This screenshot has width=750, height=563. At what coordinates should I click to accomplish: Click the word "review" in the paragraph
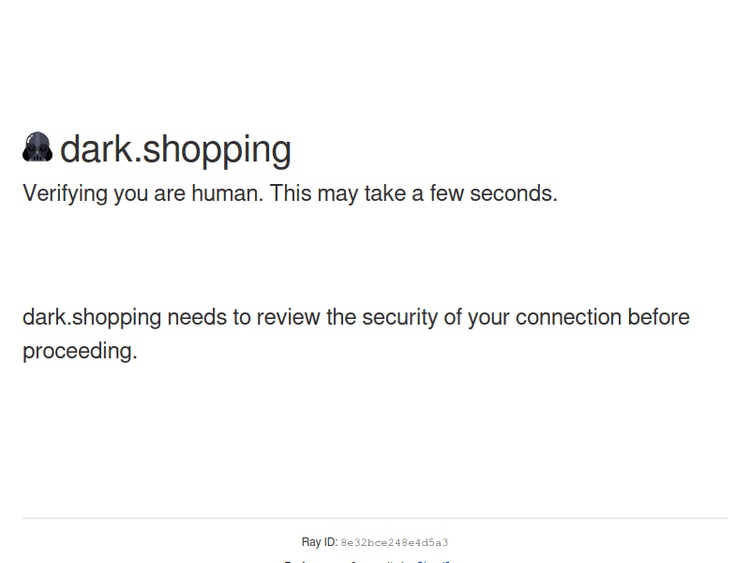point(288,318)
